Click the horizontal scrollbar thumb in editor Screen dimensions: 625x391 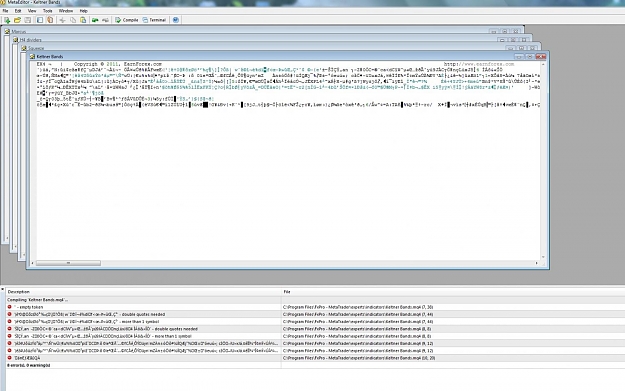(68, 263)
